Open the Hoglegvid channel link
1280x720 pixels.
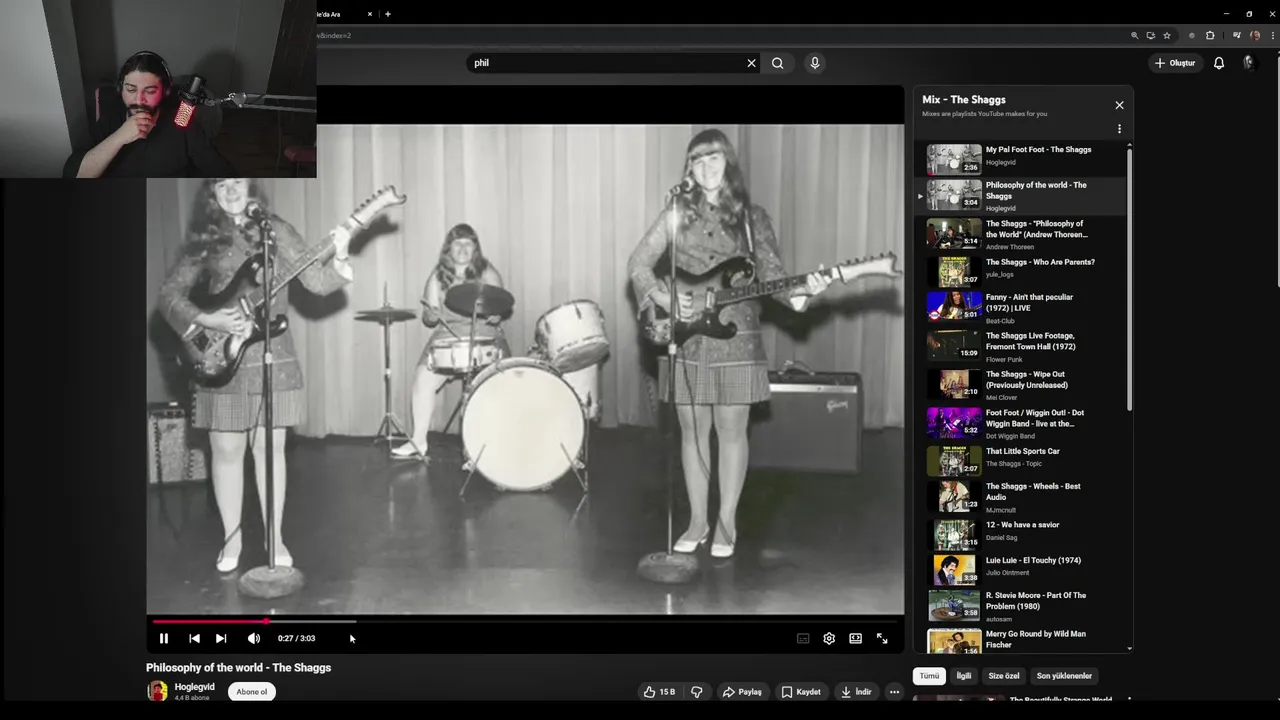click(194, 687)
